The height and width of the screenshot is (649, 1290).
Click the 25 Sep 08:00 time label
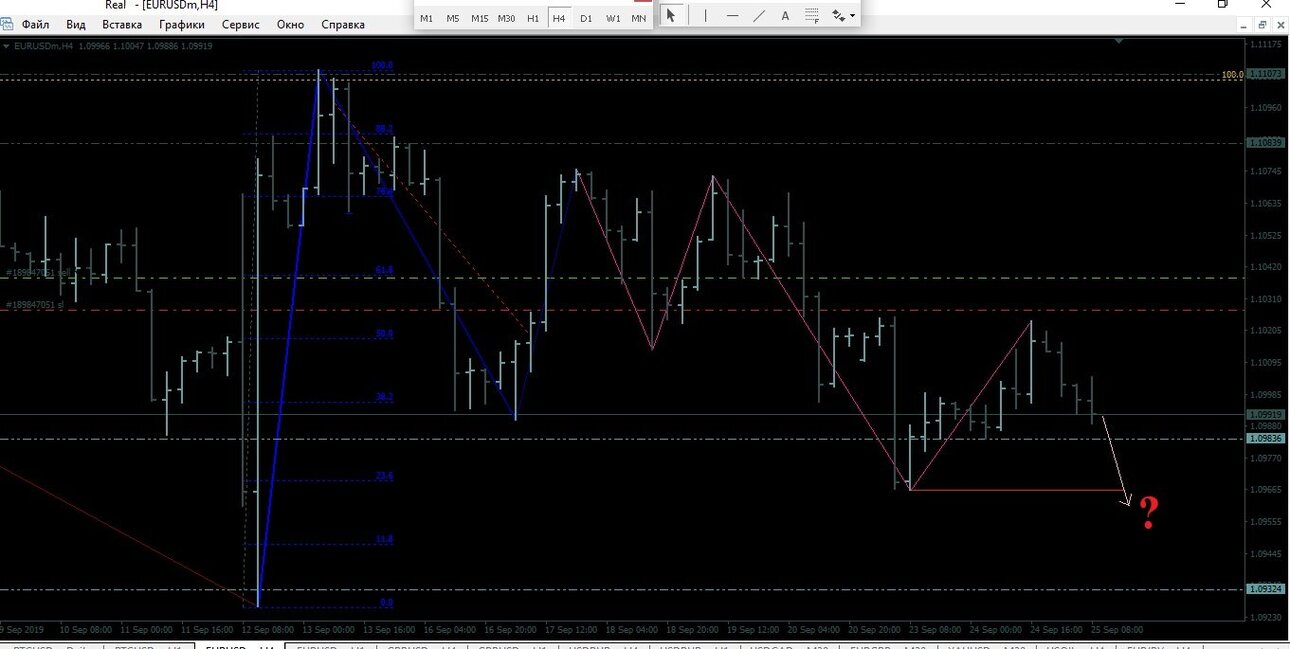click(1116, 630)
